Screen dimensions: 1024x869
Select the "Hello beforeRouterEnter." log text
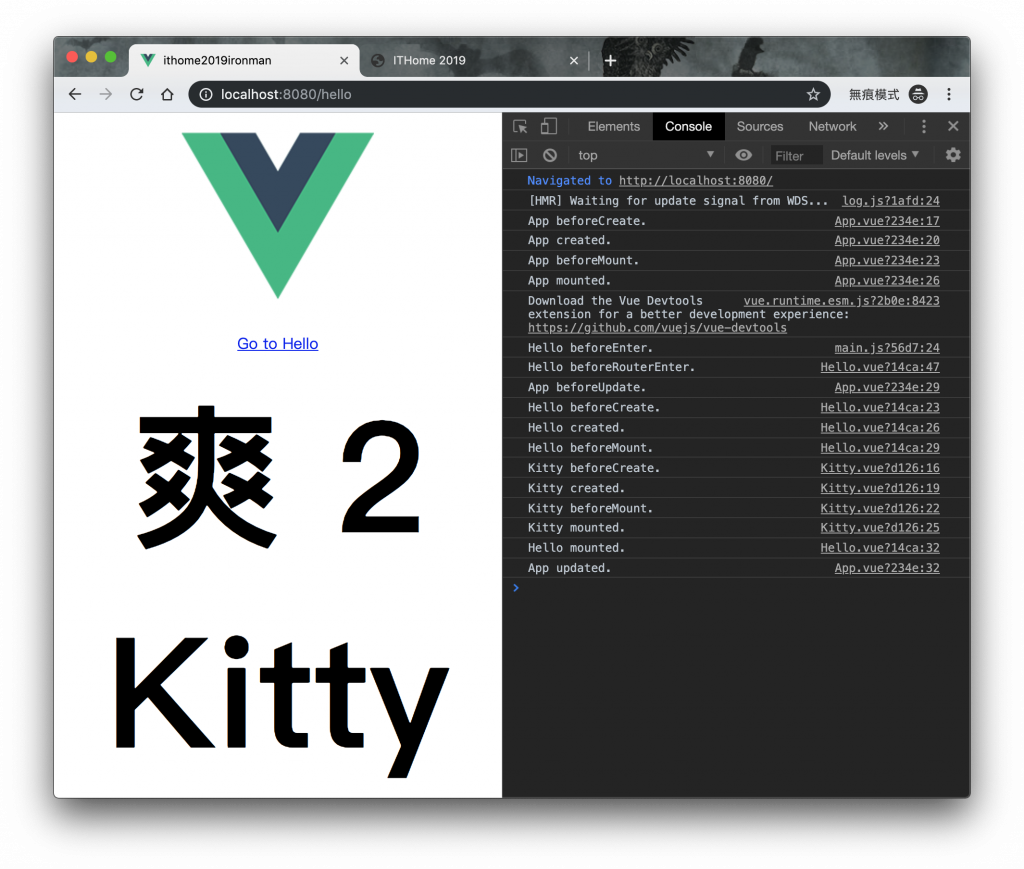point(611,367)
